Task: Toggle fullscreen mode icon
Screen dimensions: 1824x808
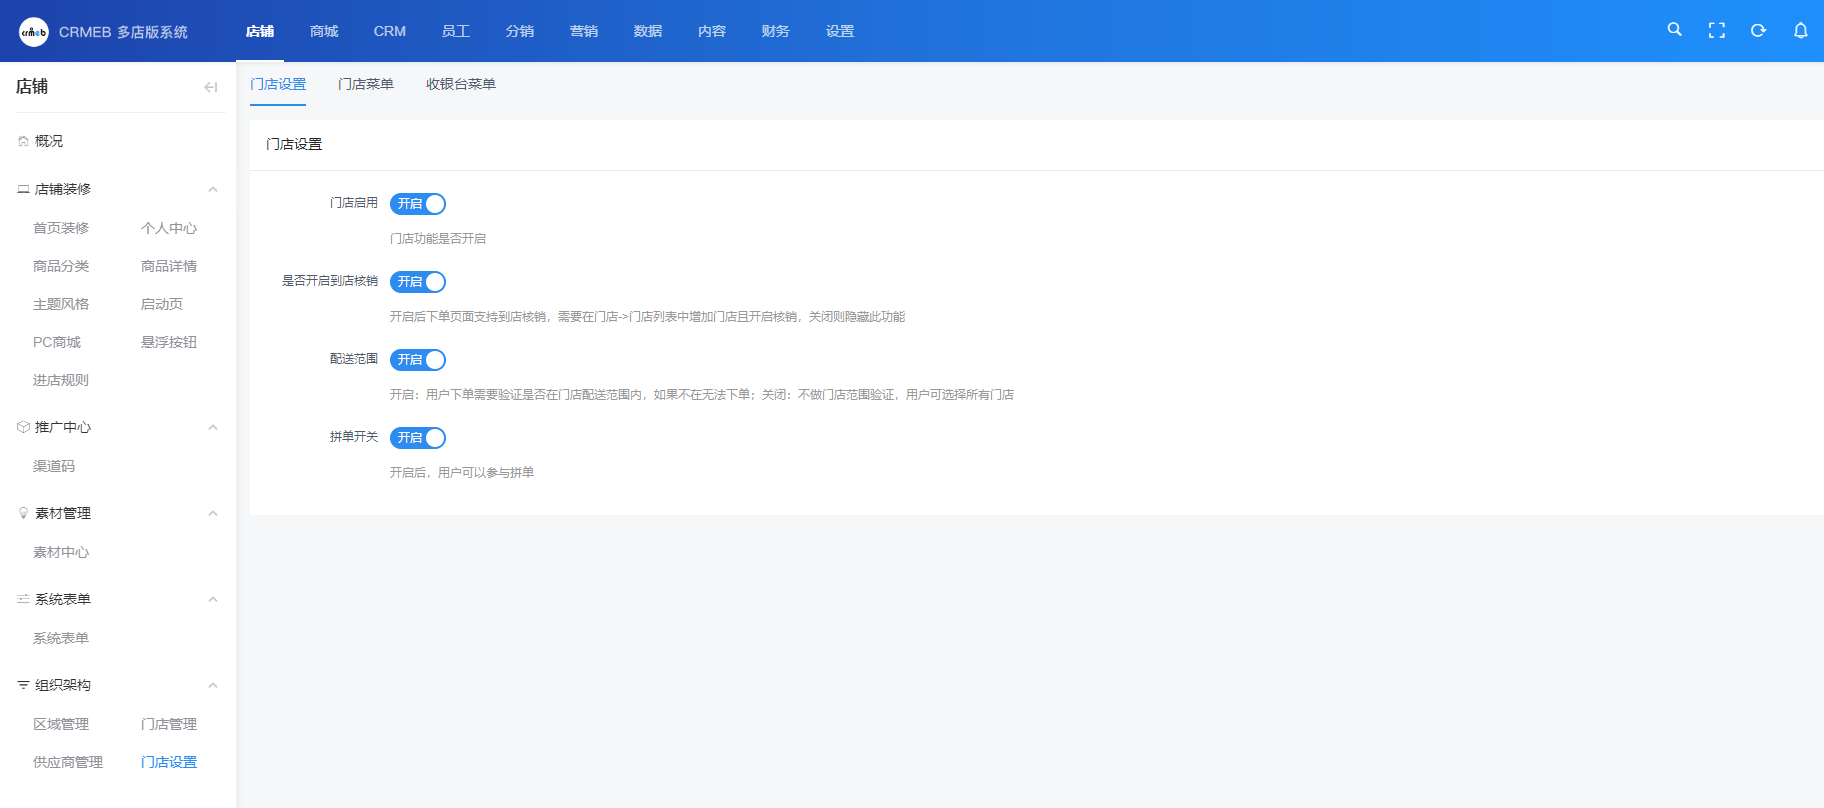Action: (1716, 31)
